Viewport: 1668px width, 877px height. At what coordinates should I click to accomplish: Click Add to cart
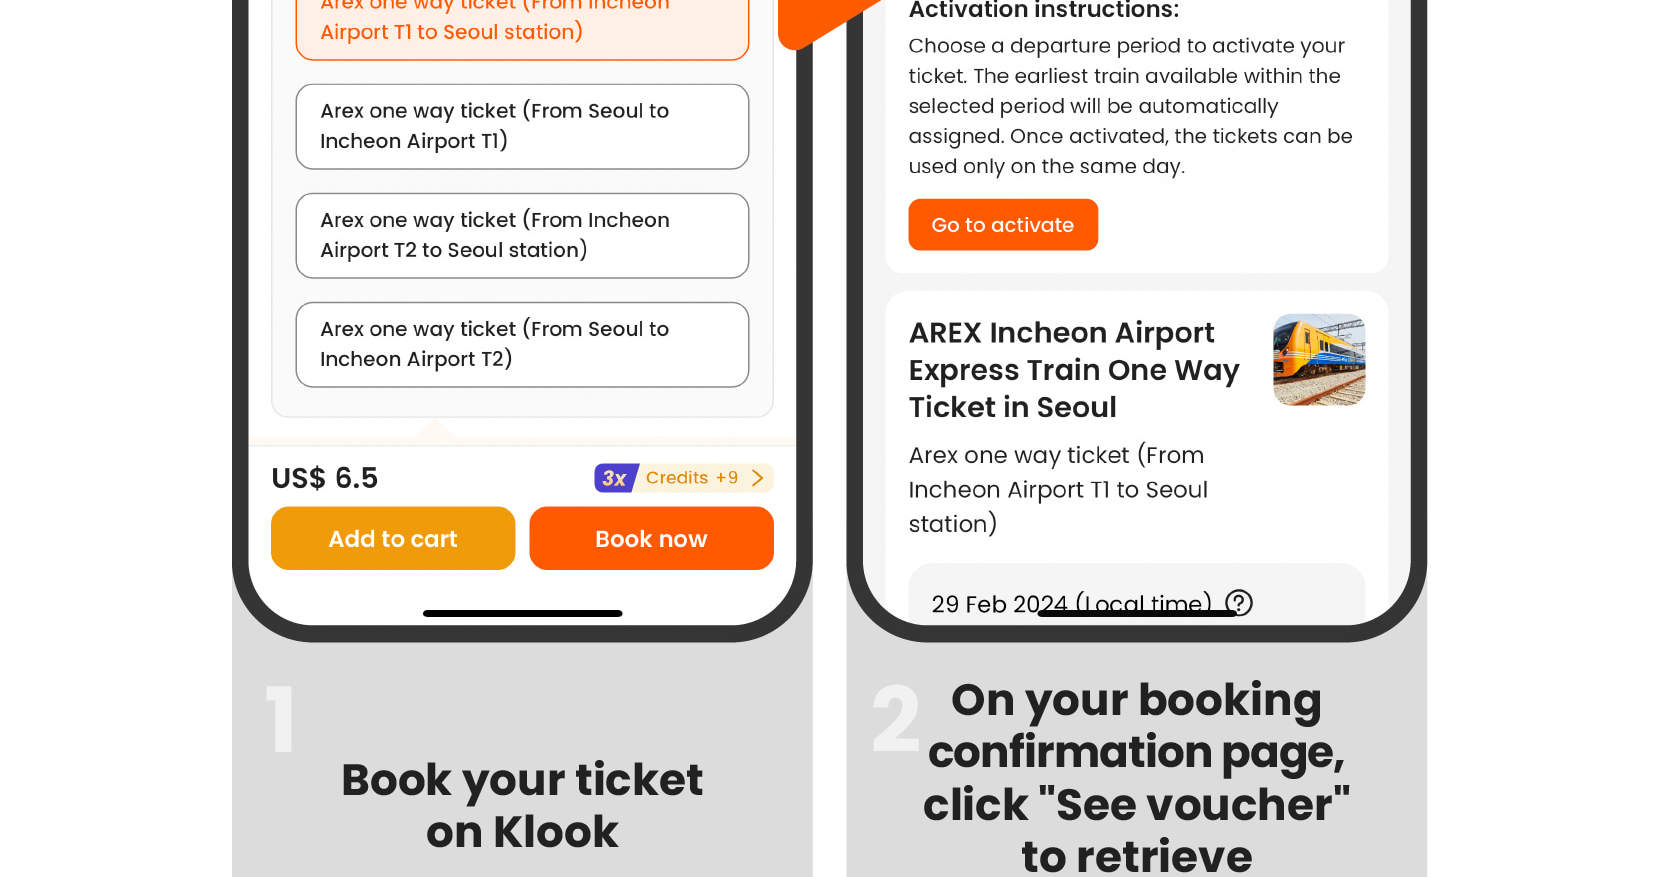pyautogui.click(x=392, y=538)
